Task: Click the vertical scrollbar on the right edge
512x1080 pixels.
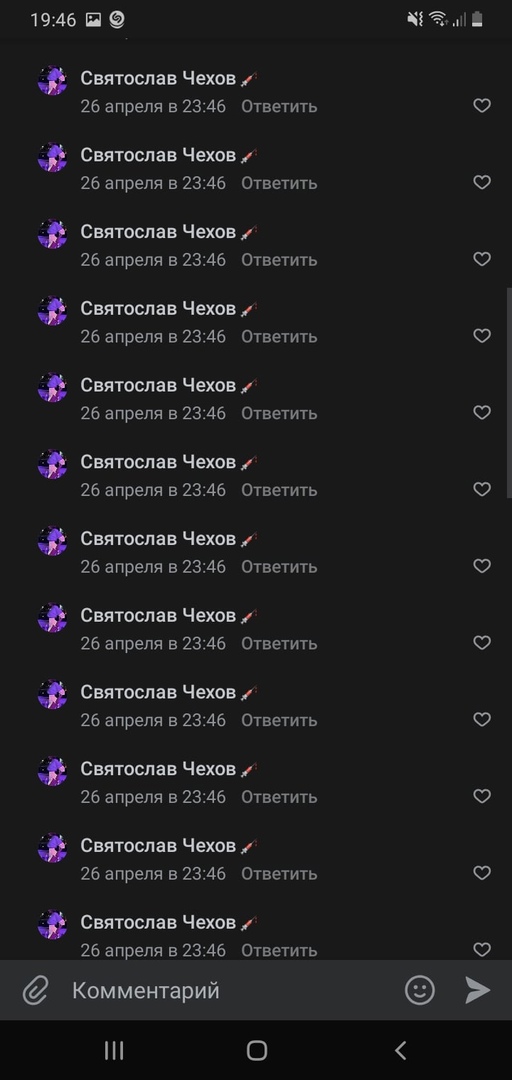Action: point(509,393)
